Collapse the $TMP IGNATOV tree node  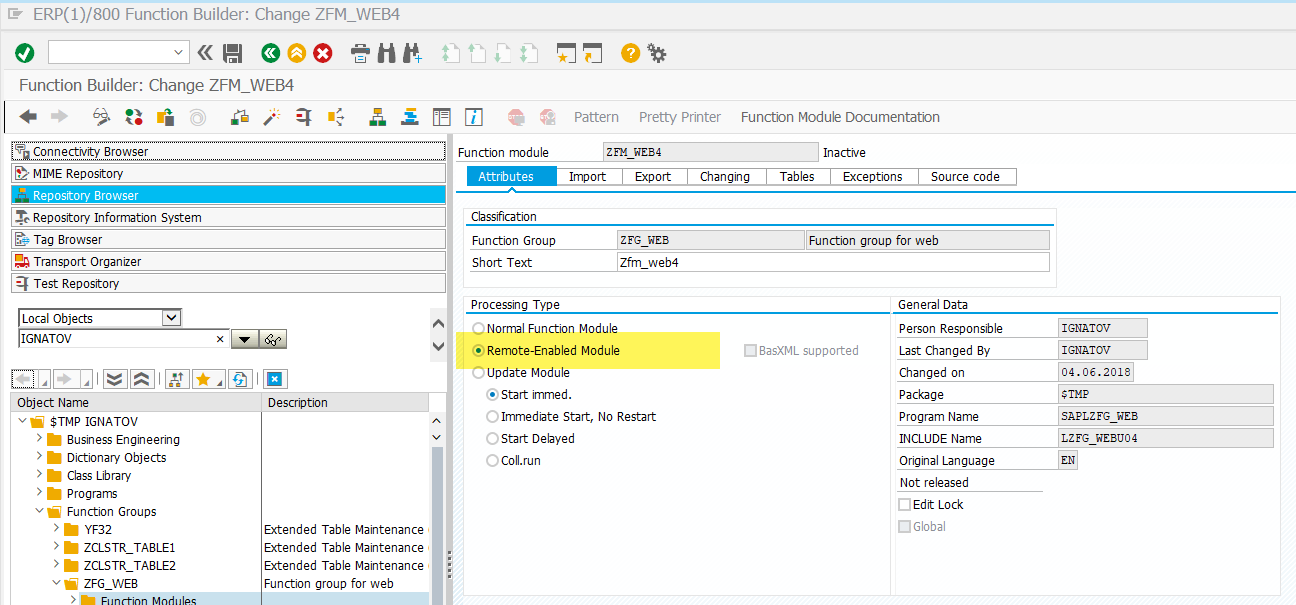[x=23, y=421]
